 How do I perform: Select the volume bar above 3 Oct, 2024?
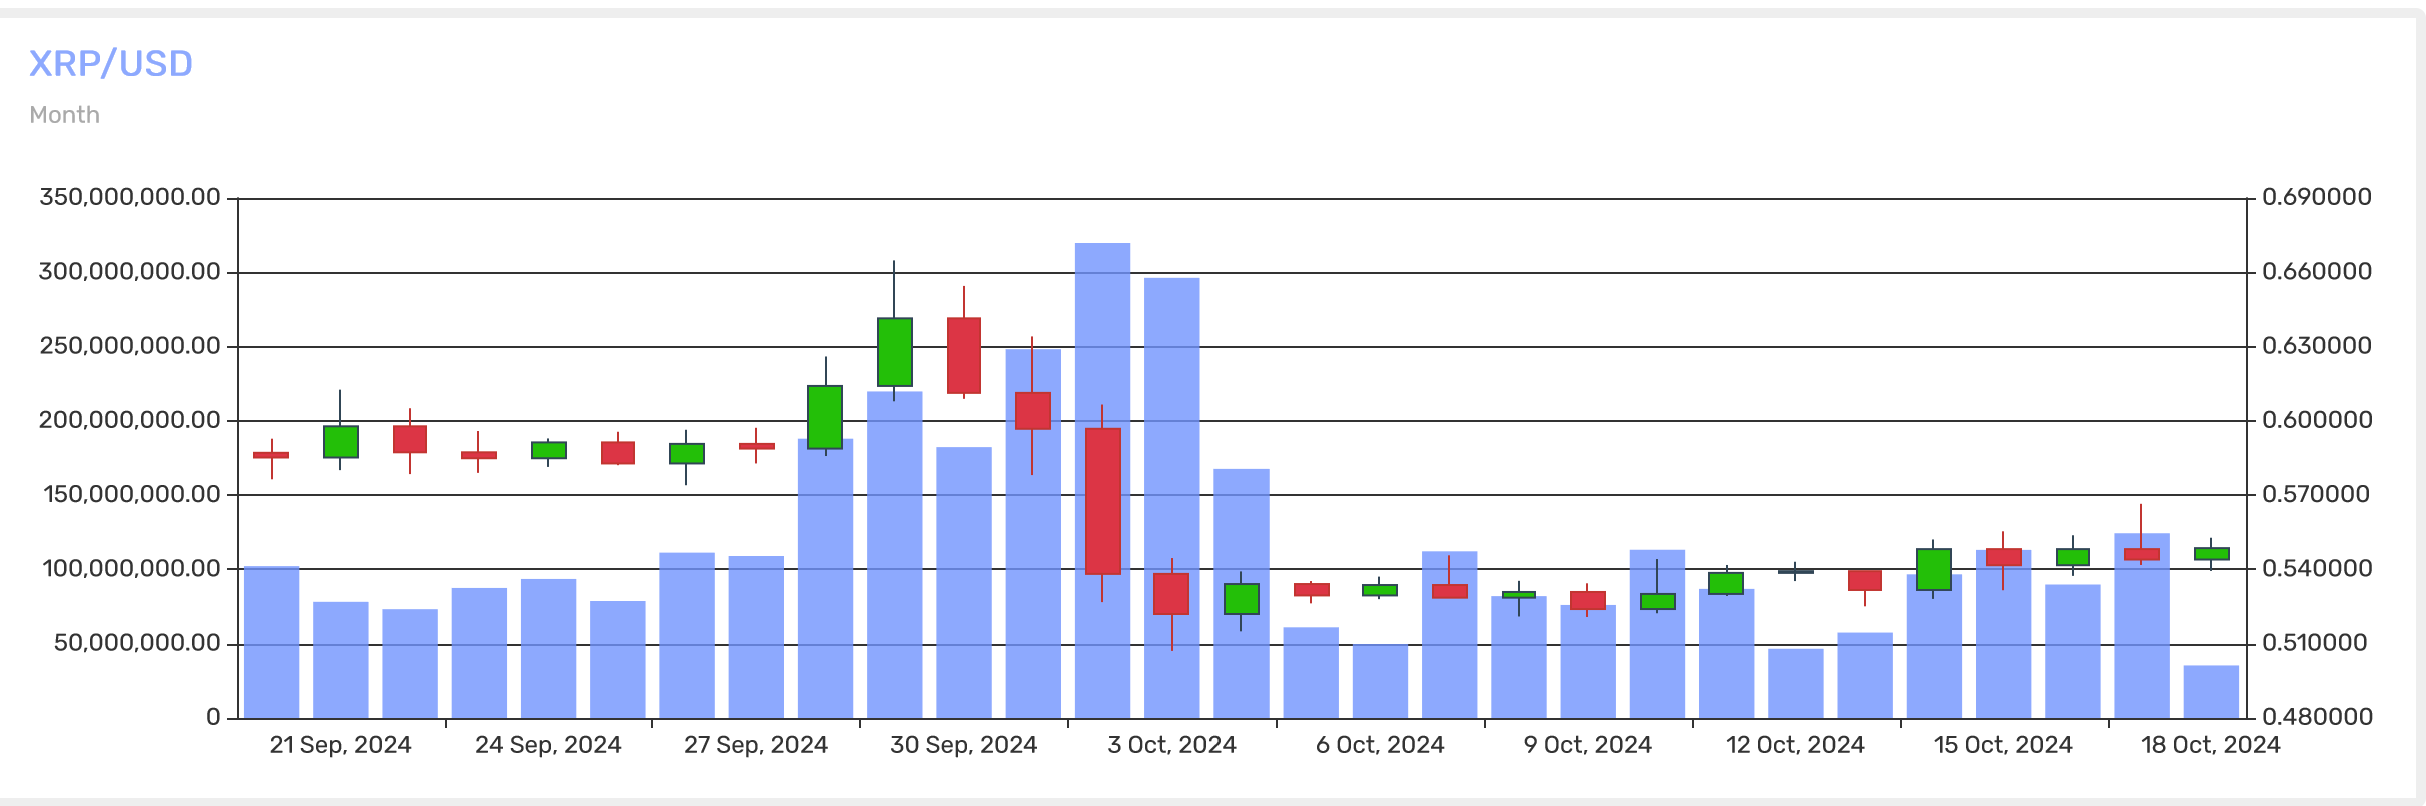pyautogui.click(x=1172, y=498)
